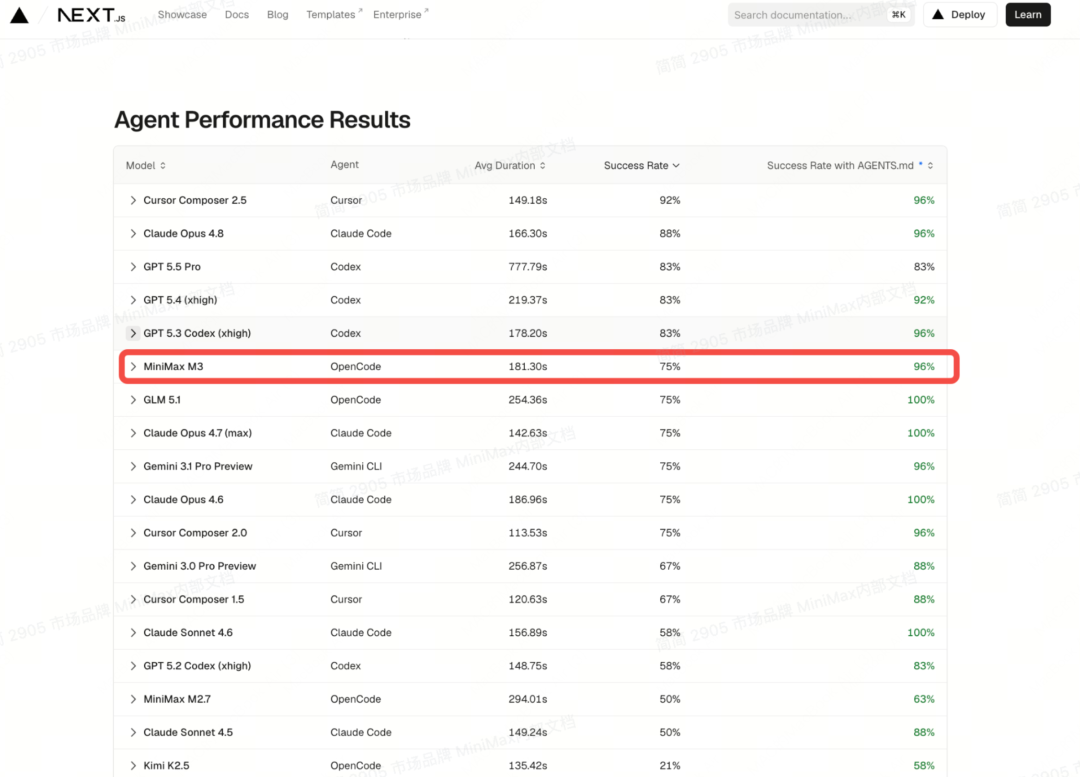Expand the Claude Opus 4.7 (max) row
1080x777 pixels.
click(x=133, y=433)
